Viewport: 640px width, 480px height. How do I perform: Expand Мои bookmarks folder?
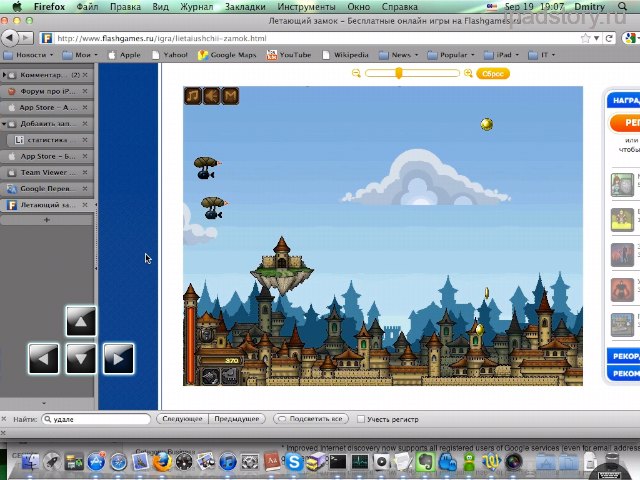80,55
